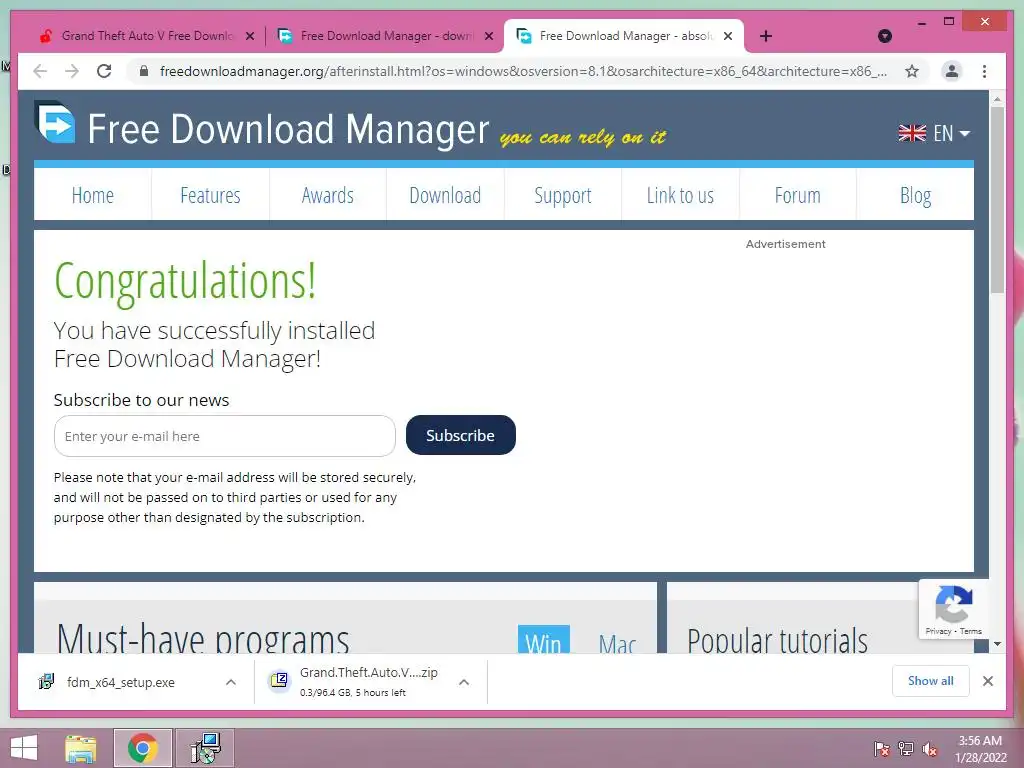Minimize the Chrome window
The height and width of the screenshot is (768, 1024).
pos(921,23)
